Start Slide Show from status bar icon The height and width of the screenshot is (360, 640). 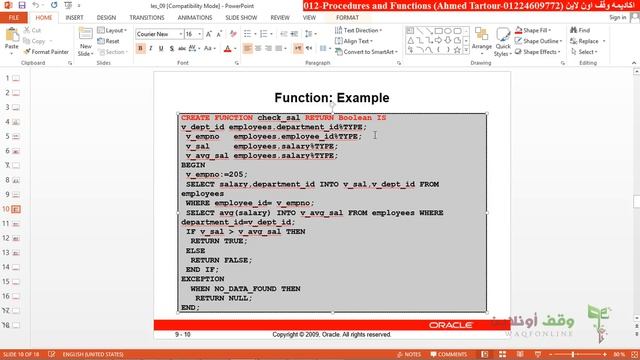pos(538,354)
